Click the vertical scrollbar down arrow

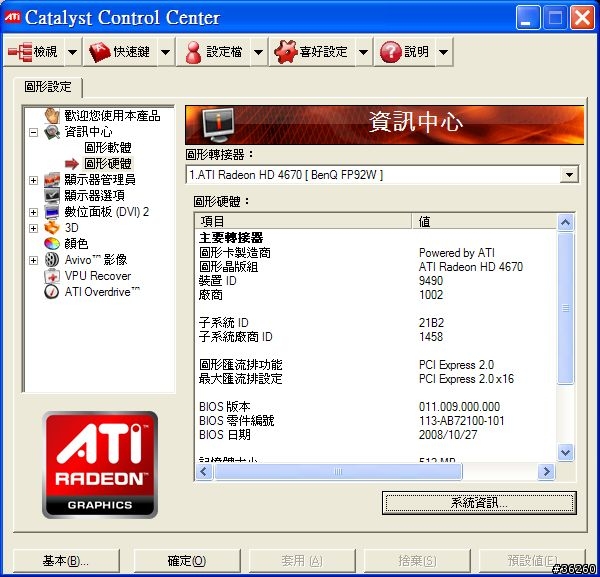click(x=566, y=453)
